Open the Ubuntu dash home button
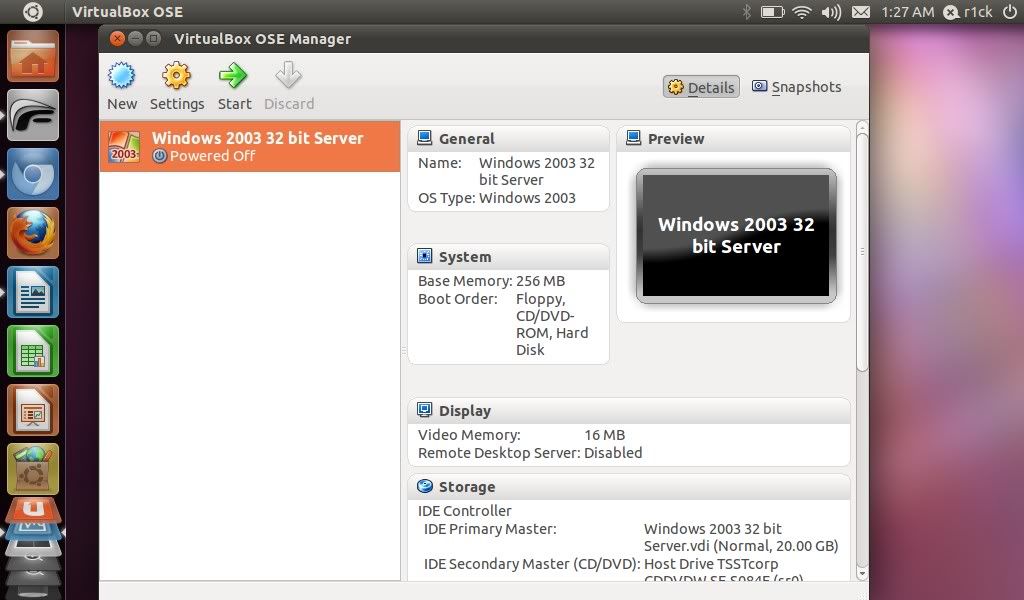This screenshot has height=600, width=1024. (33, 12)
